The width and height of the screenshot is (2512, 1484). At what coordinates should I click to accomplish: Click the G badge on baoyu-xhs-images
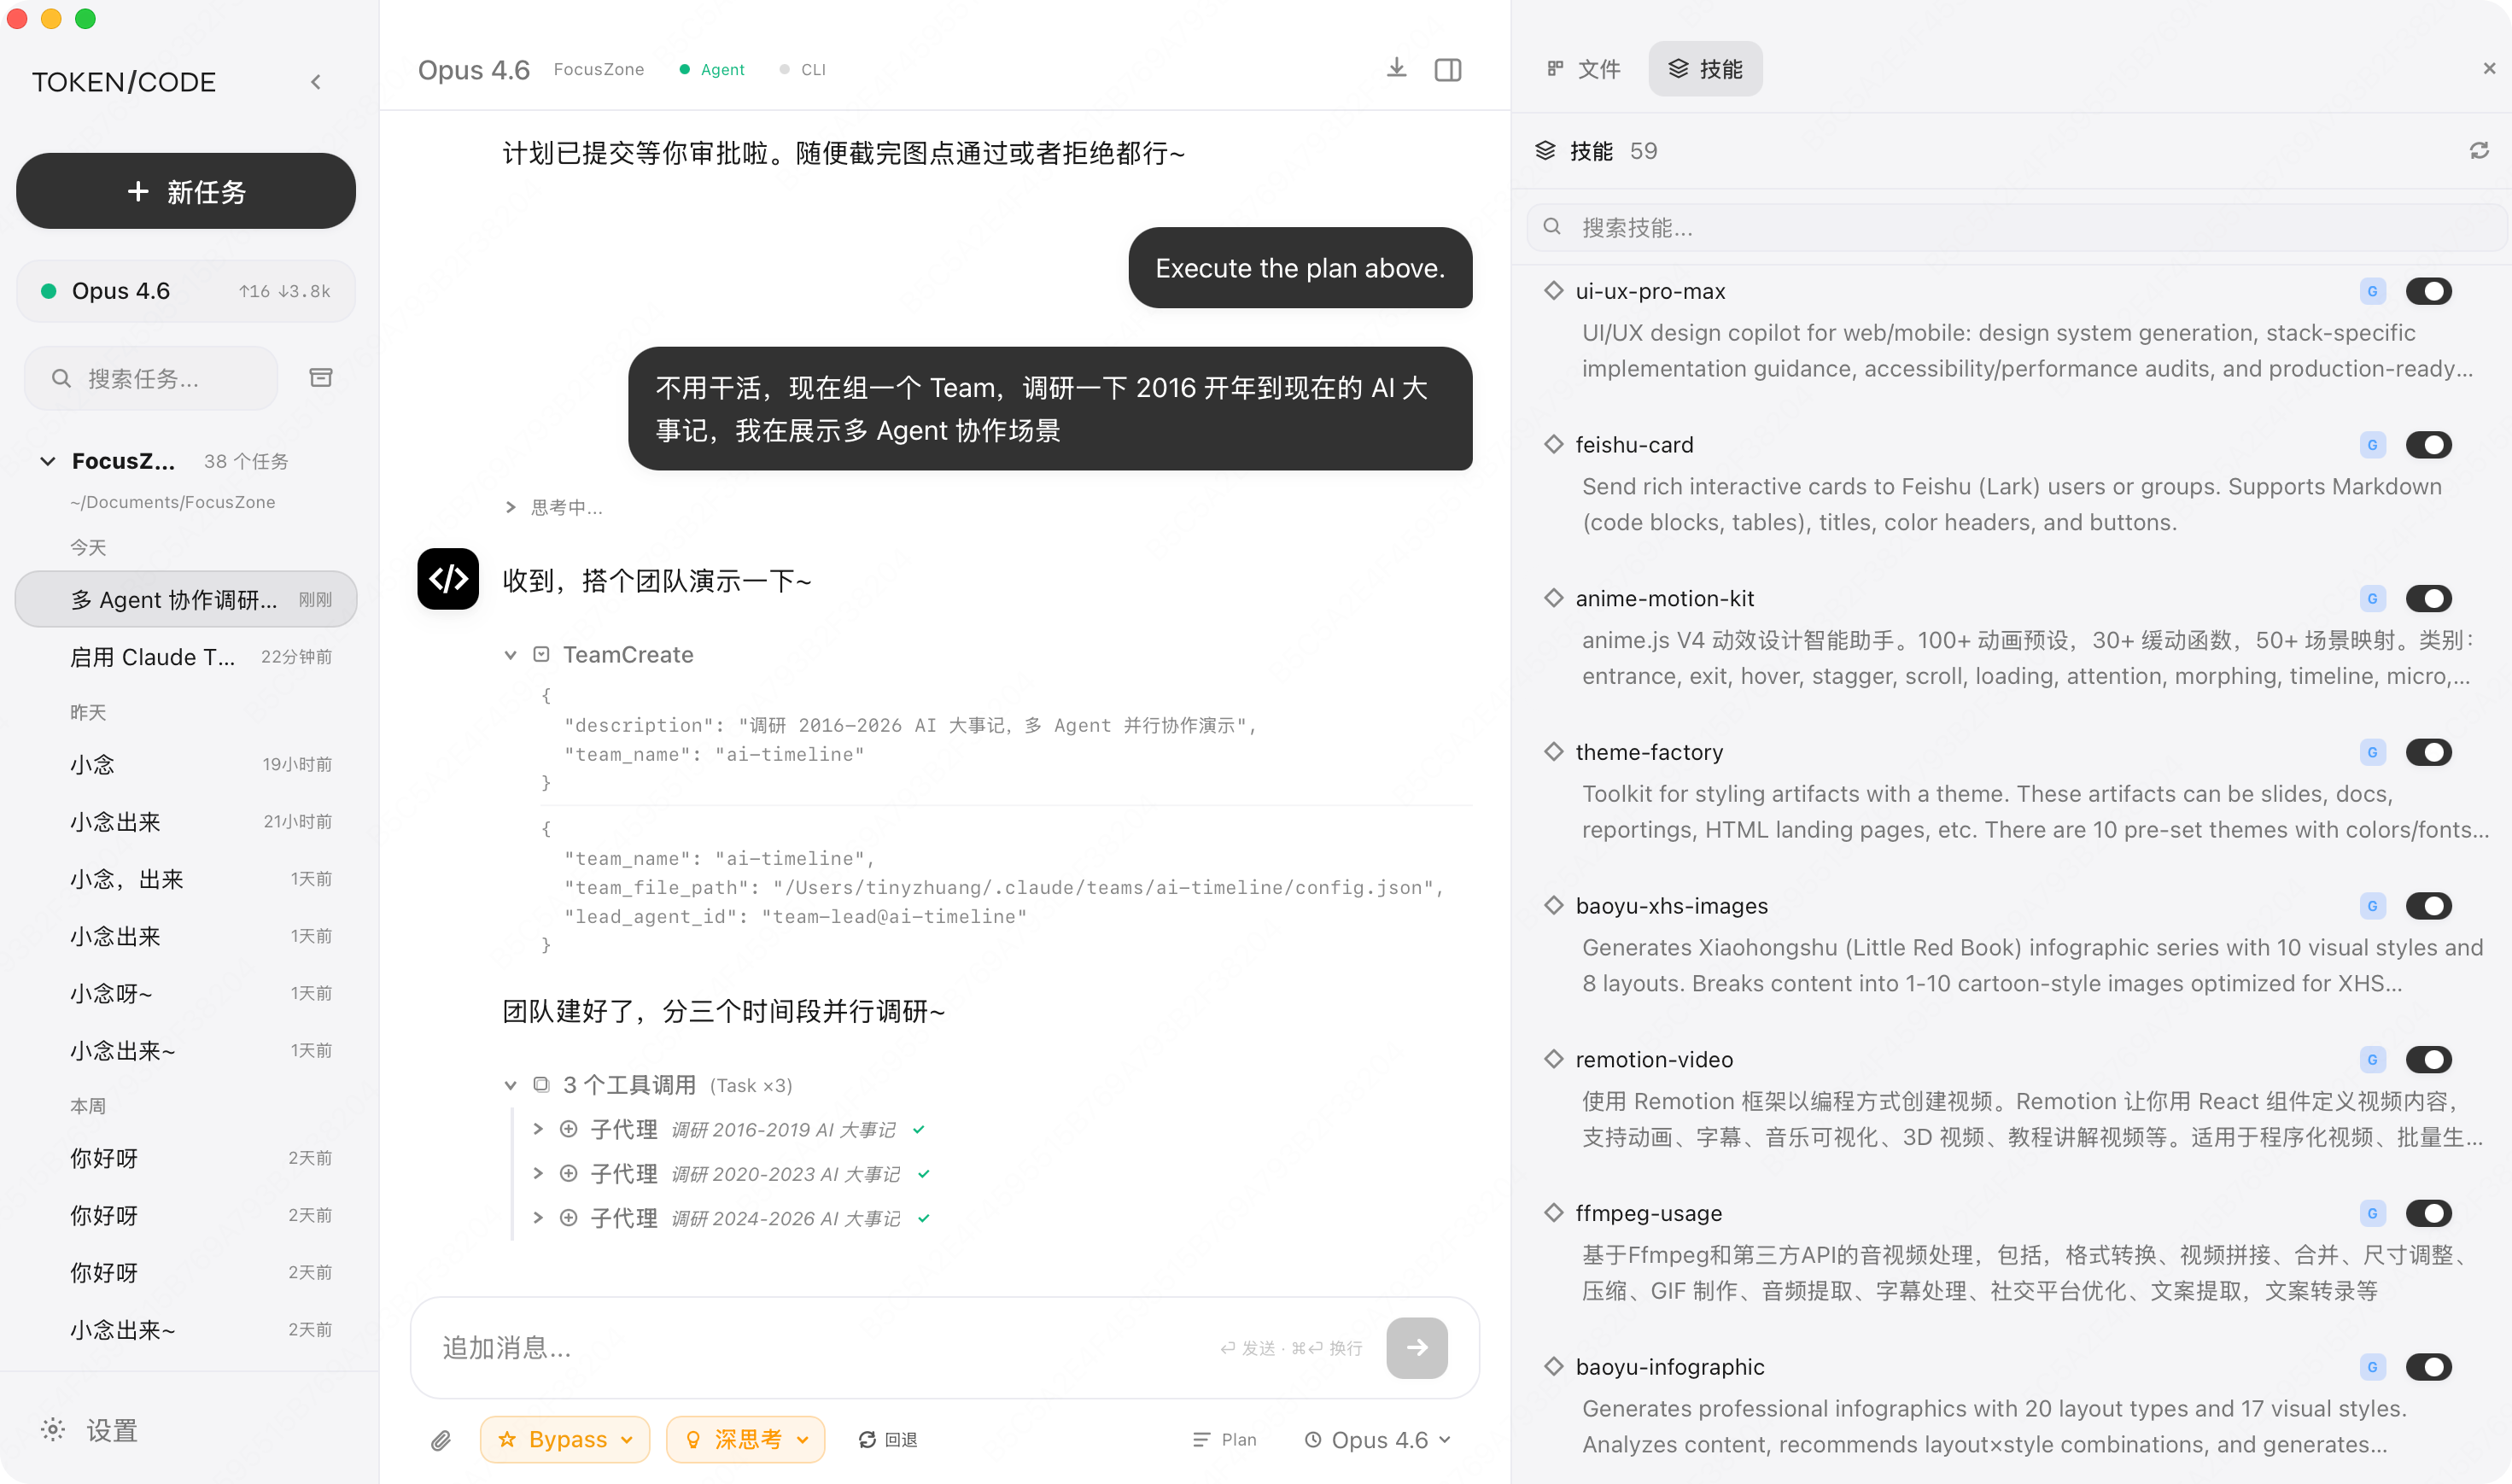point(2372,906)
